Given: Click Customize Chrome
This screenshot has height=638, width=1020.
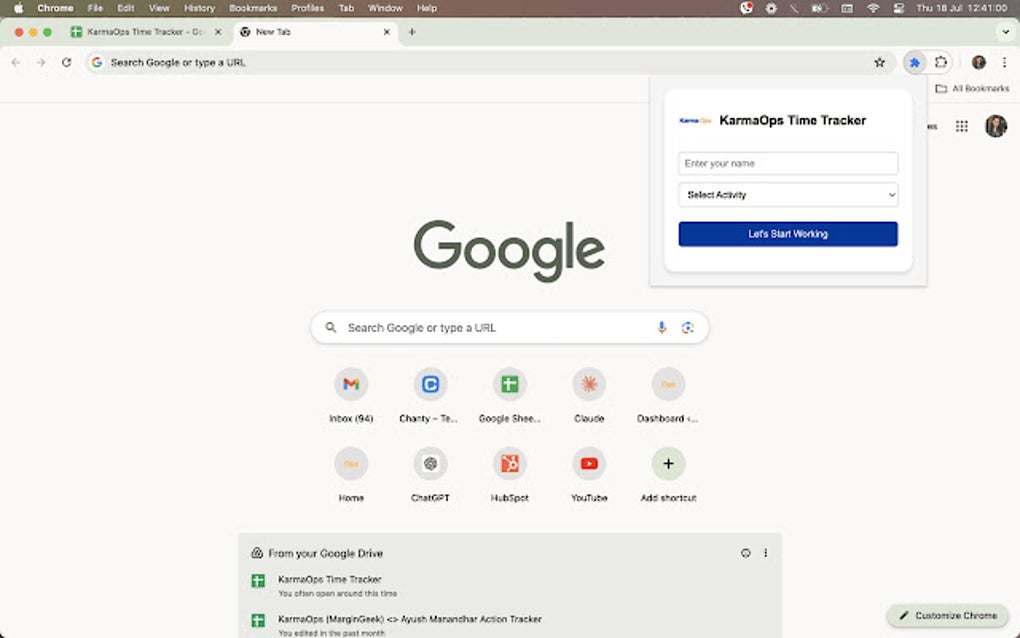Looking at the screenshot, I should click(x=948, y=615).
